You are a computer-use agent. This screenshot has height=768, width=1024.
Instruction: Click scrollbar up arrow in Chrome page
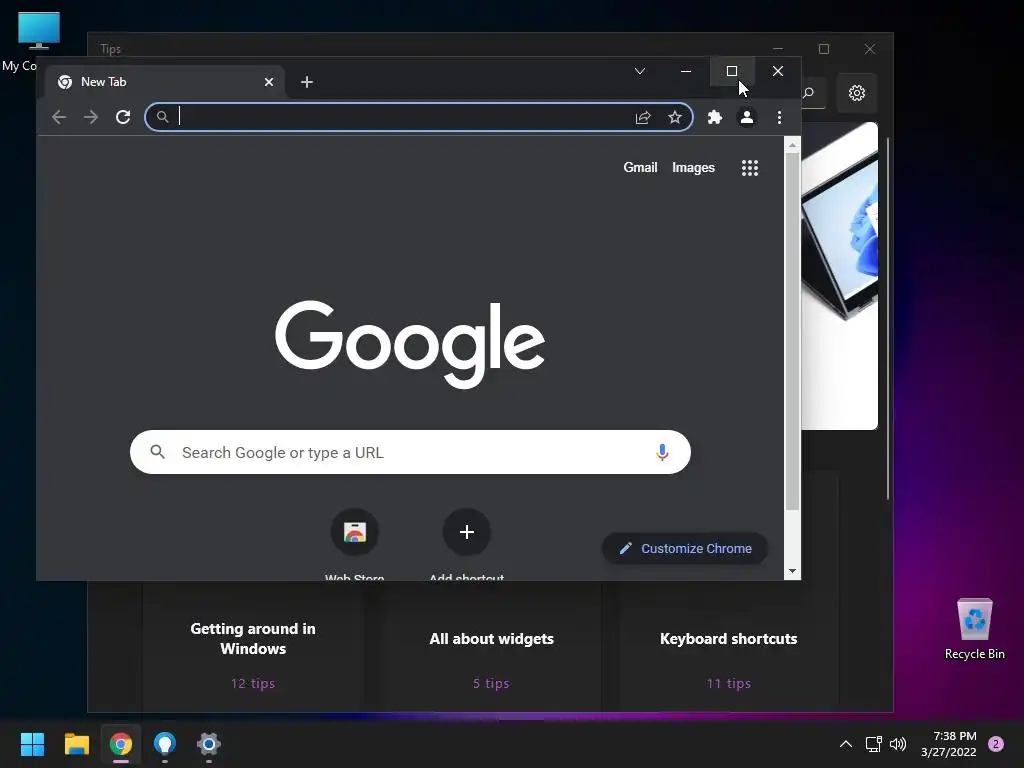[792, 145]
